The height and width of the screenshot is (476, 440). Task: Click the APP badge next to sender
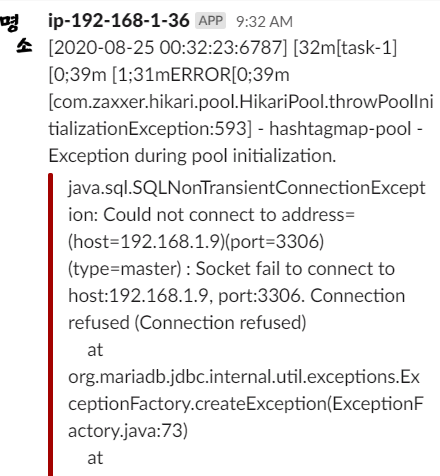click(x=211, y=21)
